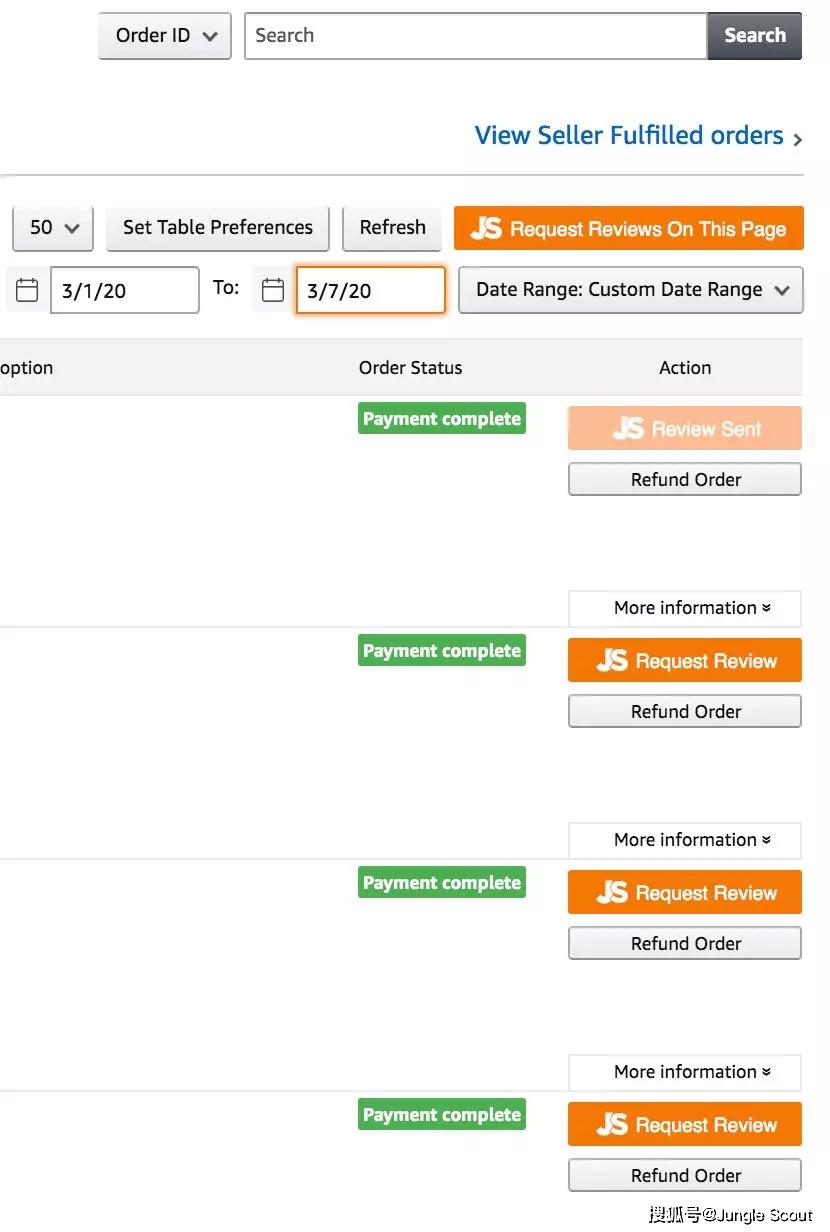Click the Refresh button
The height and width of the screenshot is (1232, 830).
393,228
